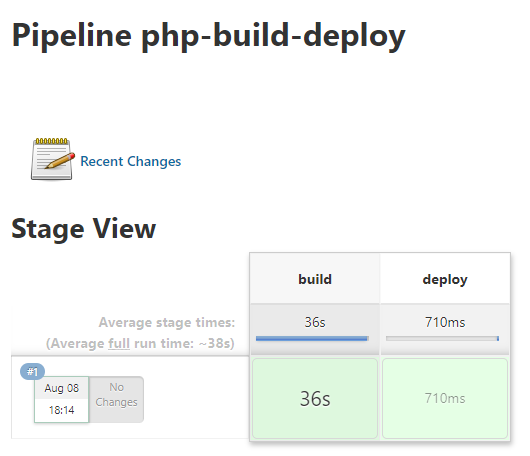Viewport: 530px width, 456px height.
Task: Click the Recent Changes notepad icon
Action: pyautogui.click(x=52, y=159)
